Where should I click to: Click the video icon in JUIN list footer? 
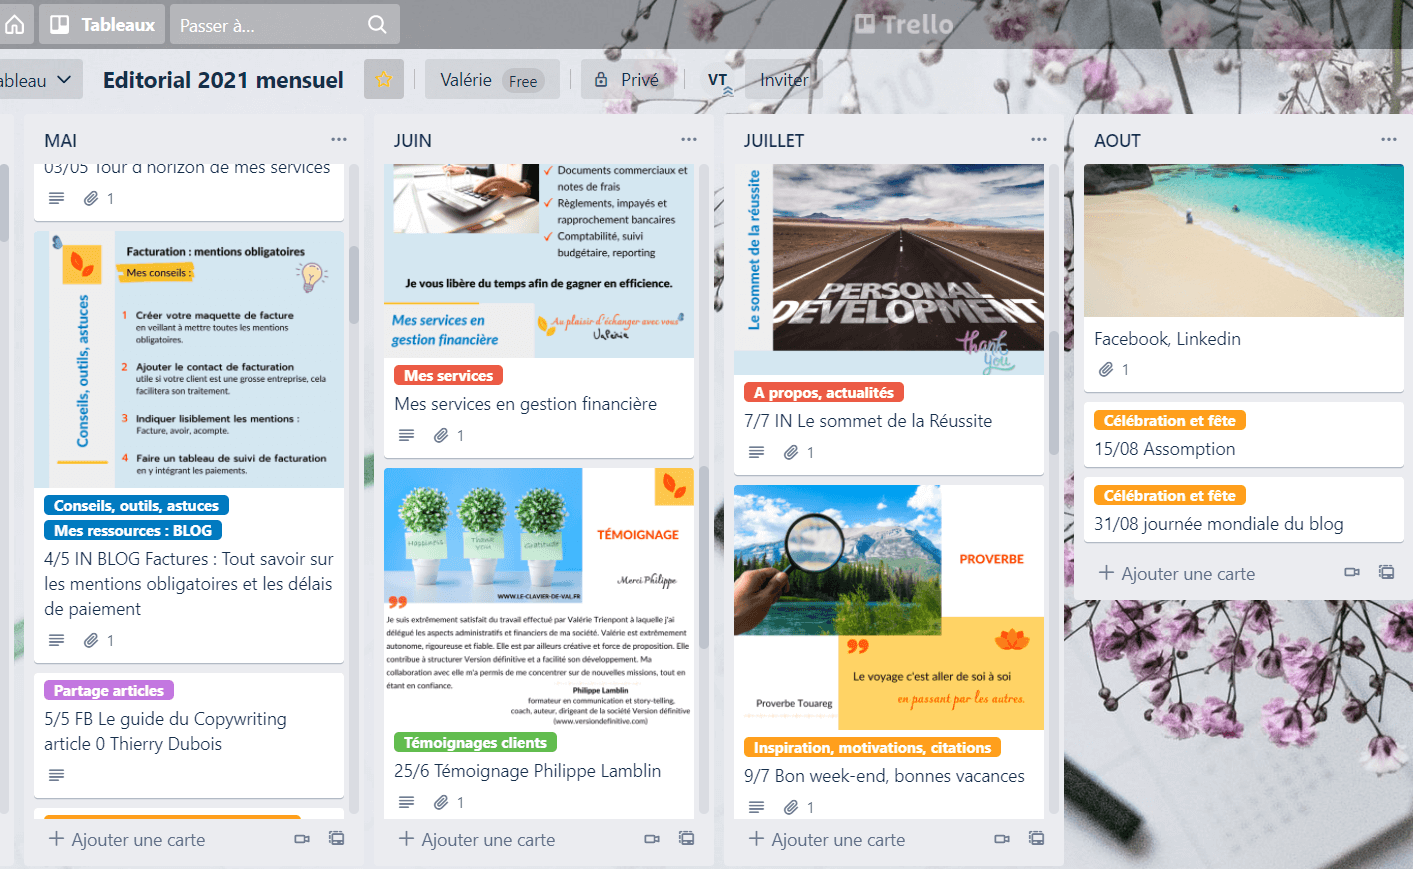[x=652, y=839]
